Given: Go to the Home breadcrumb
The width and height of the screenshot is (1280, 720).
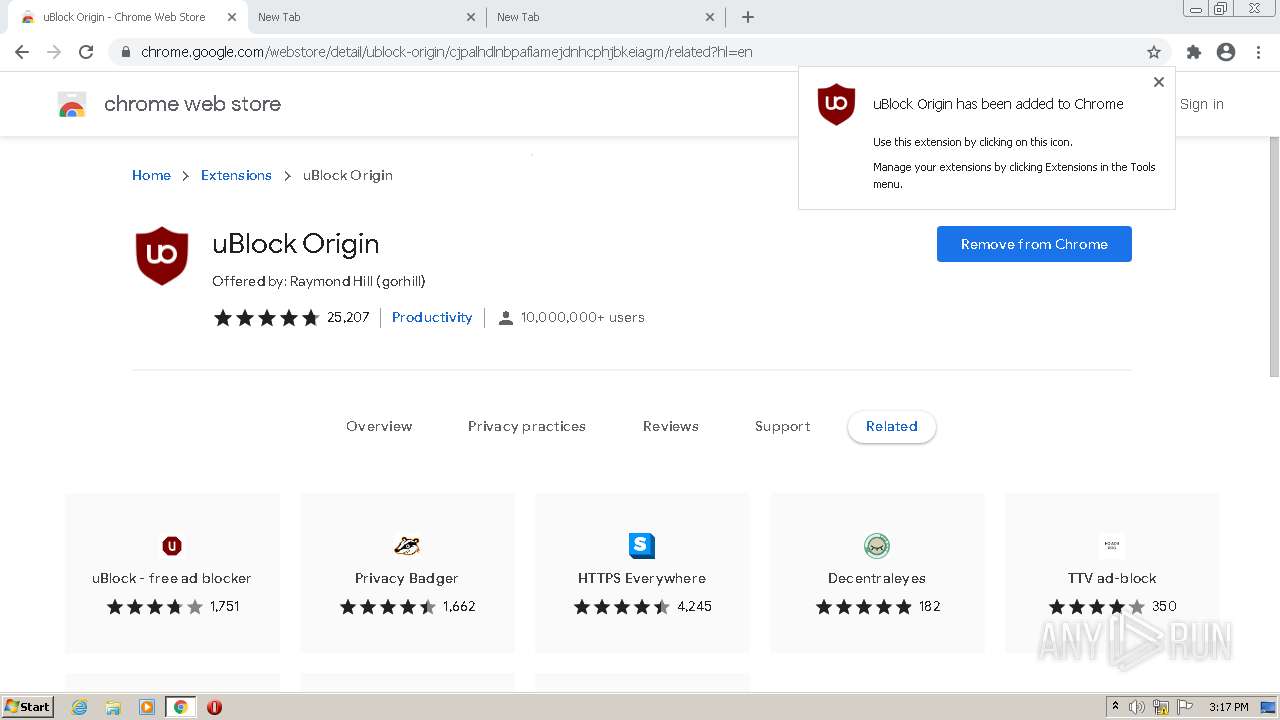Looking at the screenshot, I should coord(151,175).
